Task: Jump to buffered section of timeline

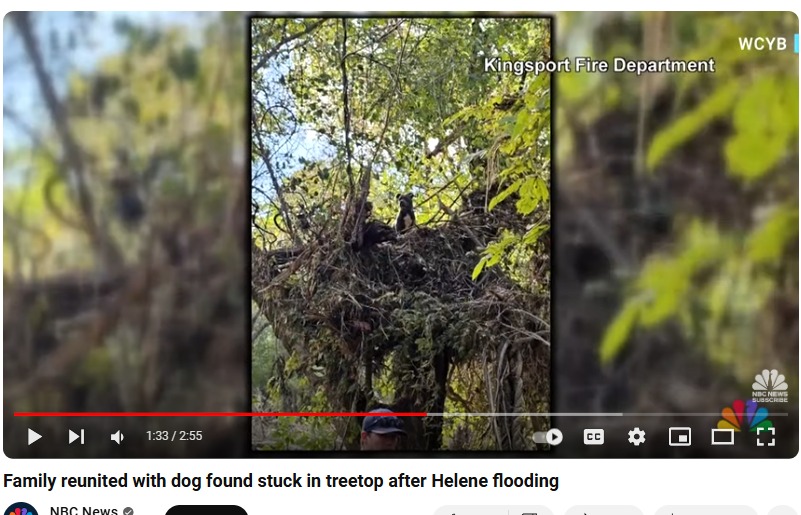Action: pyautogui.click(x=524, y=414)
